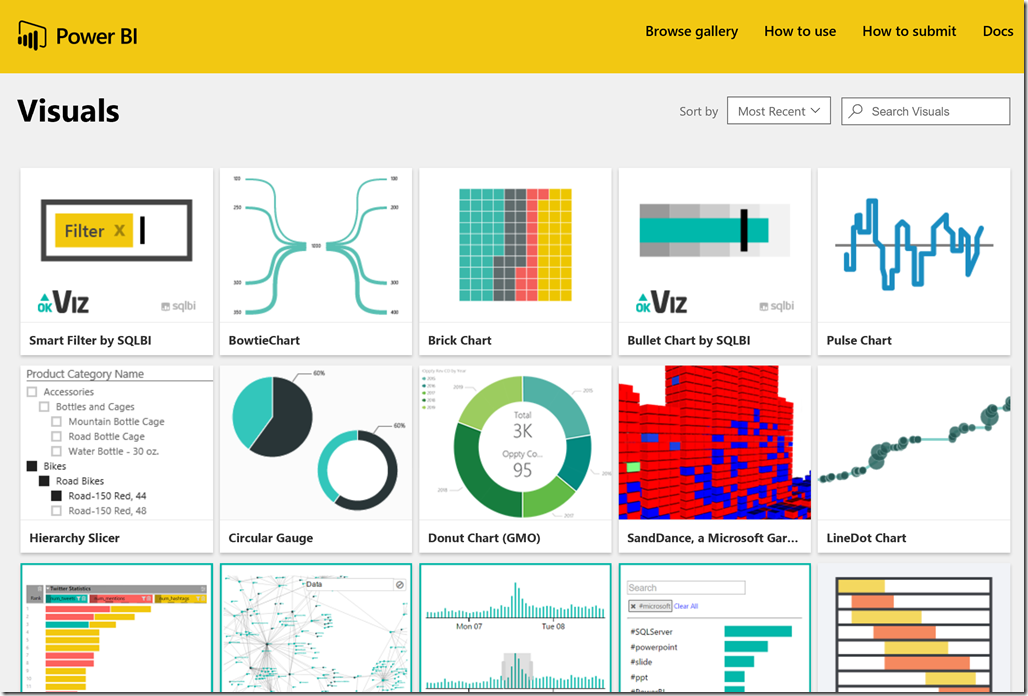Viewport: 1028px width, 696px height.
Task: Open the hashtag bar list visual thumbnail
Action: pyautogui.click(x=715, y=628)
